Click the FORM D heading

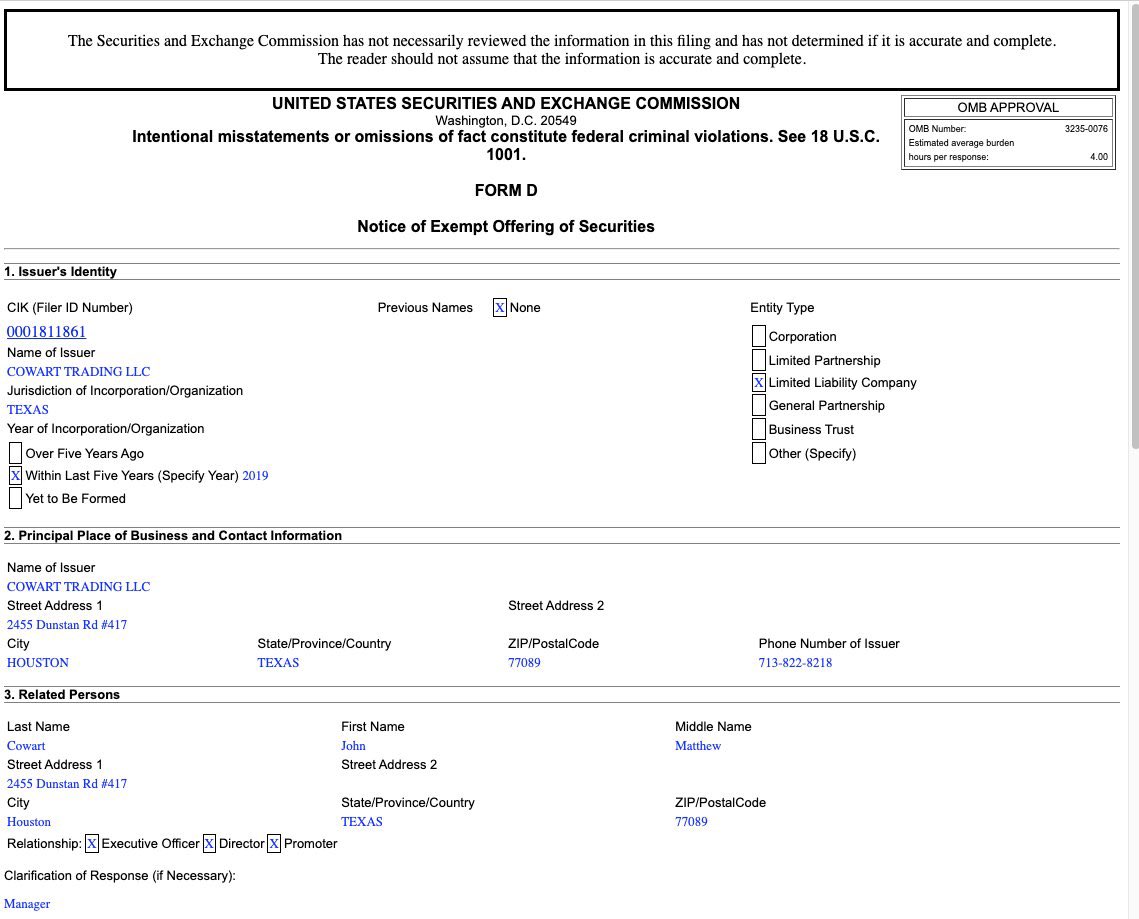tap(506, 190)
